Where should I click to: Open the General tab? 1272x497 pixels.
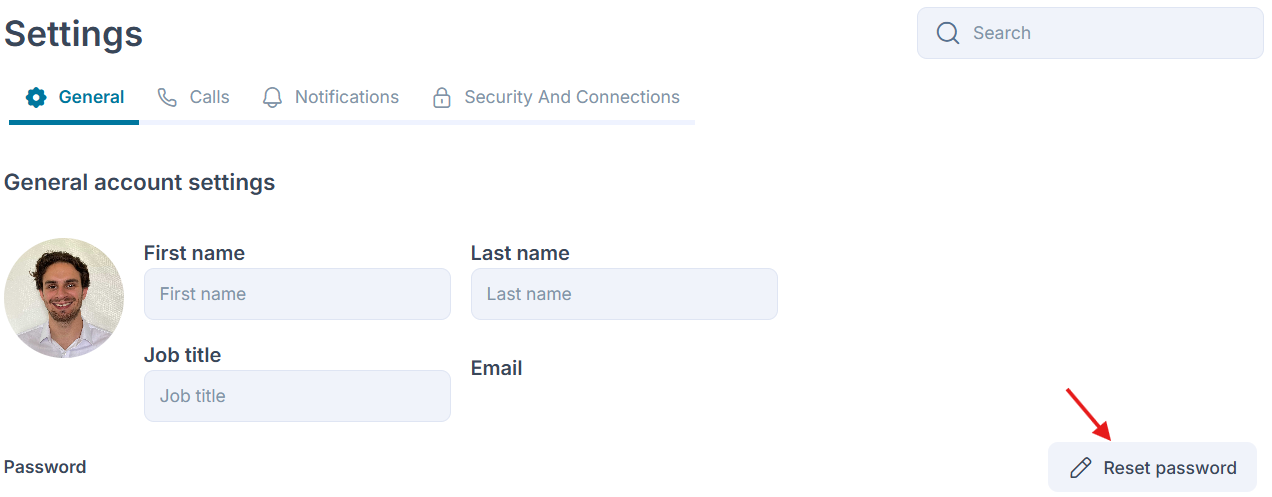coord(74,97)
